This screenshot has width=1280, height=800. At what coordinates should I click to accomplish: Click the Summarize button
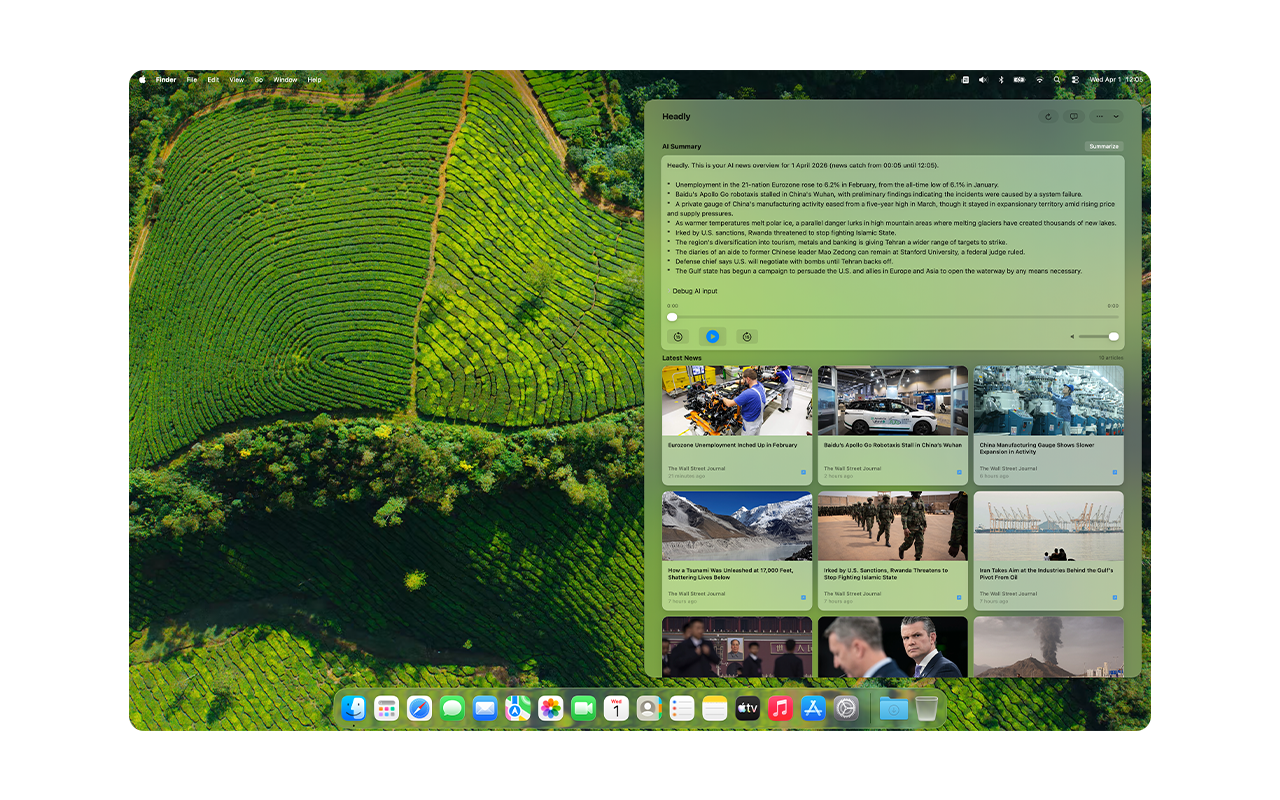click(1104, 146)
